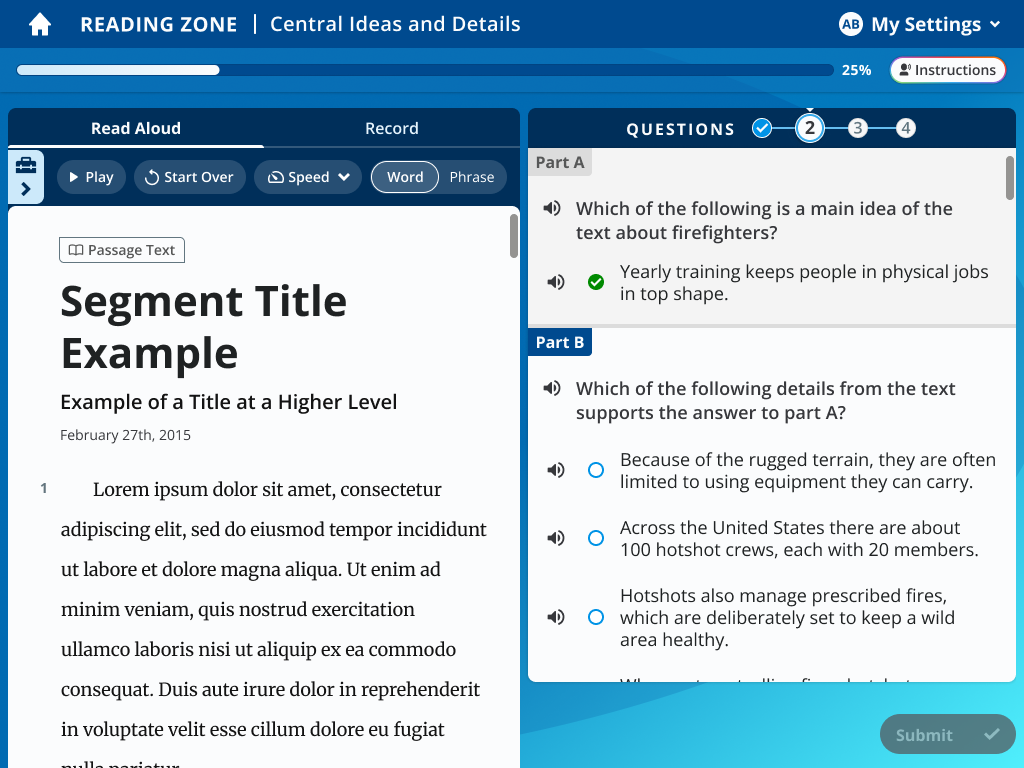Click the READING ZONE title
Viewport: 1024px width, 768px height.
coord(159,25)
